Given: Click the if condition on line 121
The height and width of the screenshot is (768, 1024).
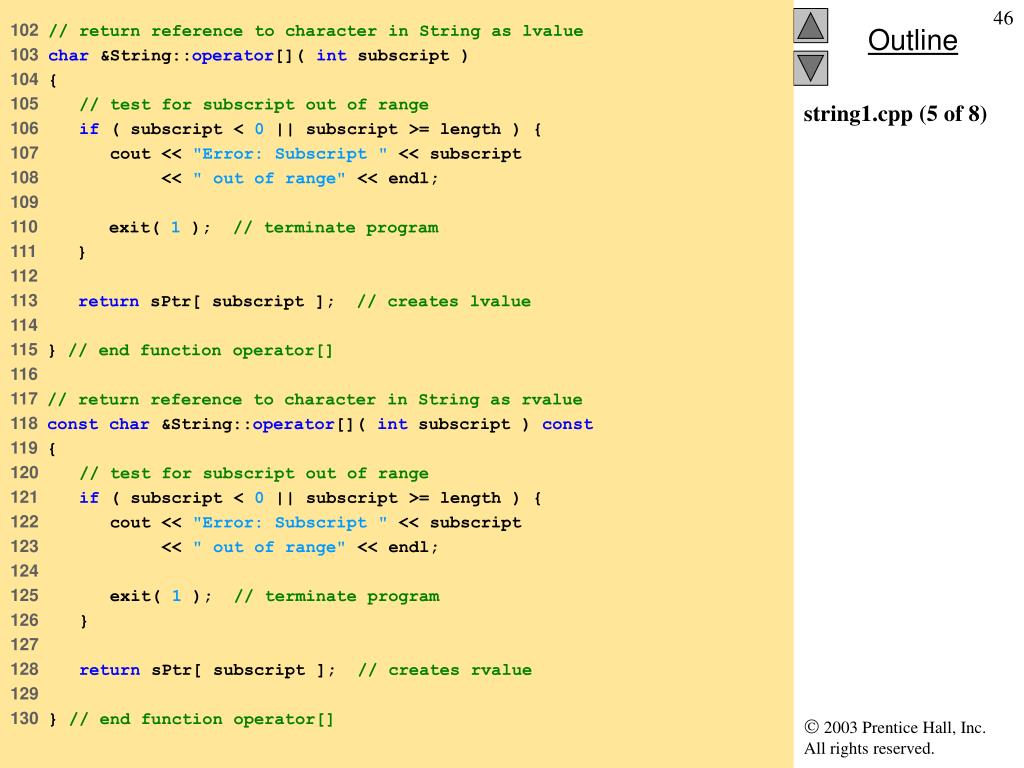Looking at the screenshot, I should point(310,498).
